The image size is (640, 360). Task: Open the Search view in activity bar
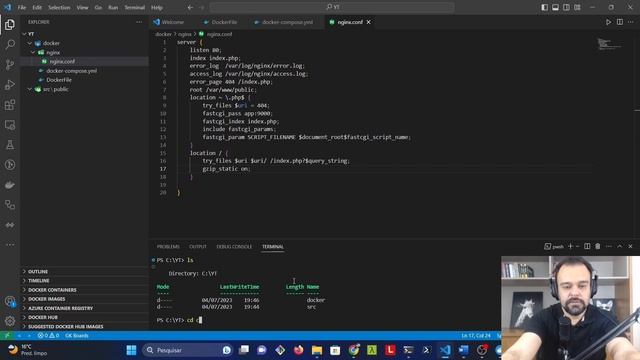tap(10, 44)
